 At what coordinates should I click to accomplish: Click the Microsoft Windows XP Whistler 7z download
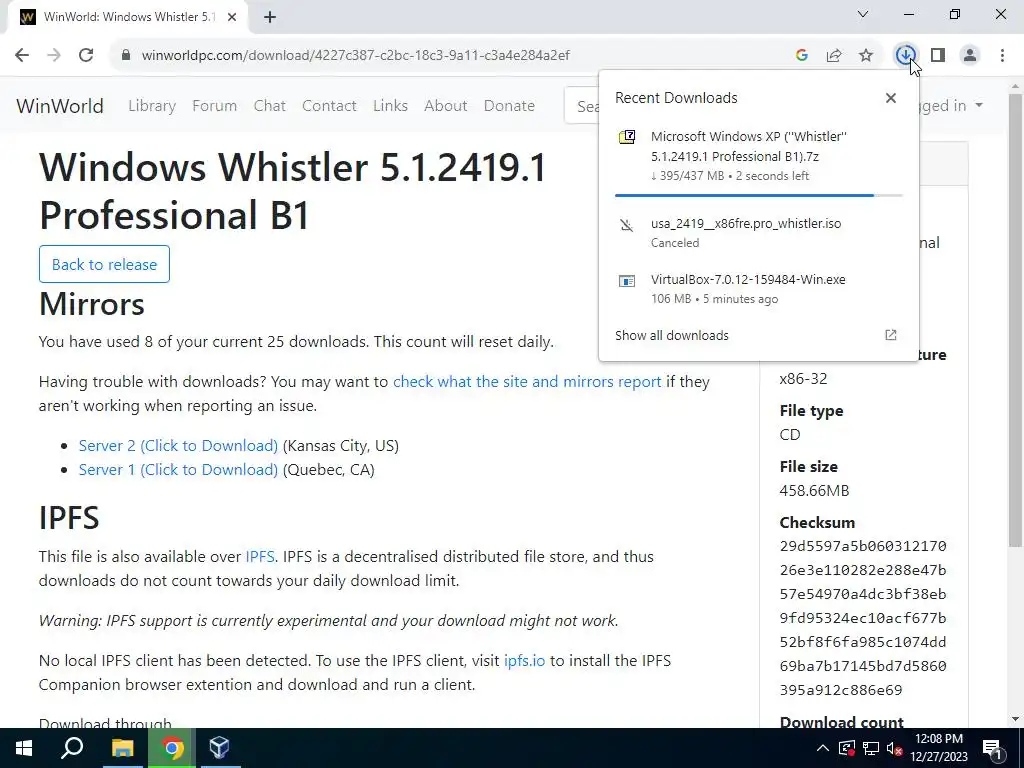[758, 155]
